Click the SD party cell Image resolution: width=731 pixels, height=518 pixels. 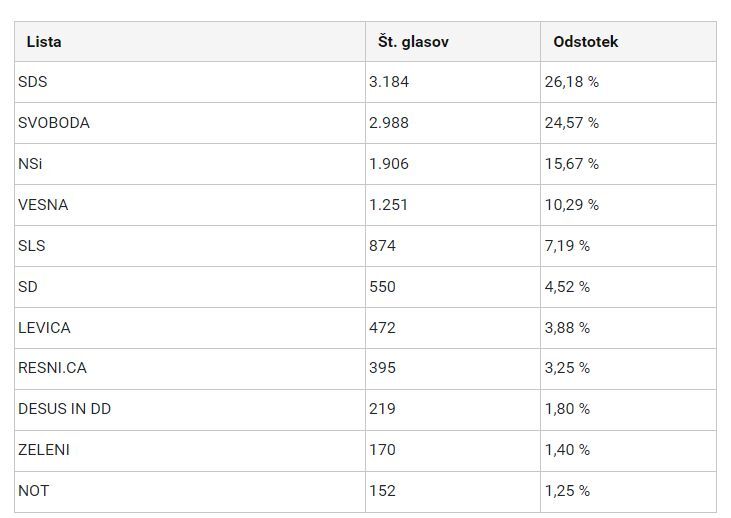click(x=28, y=287)
